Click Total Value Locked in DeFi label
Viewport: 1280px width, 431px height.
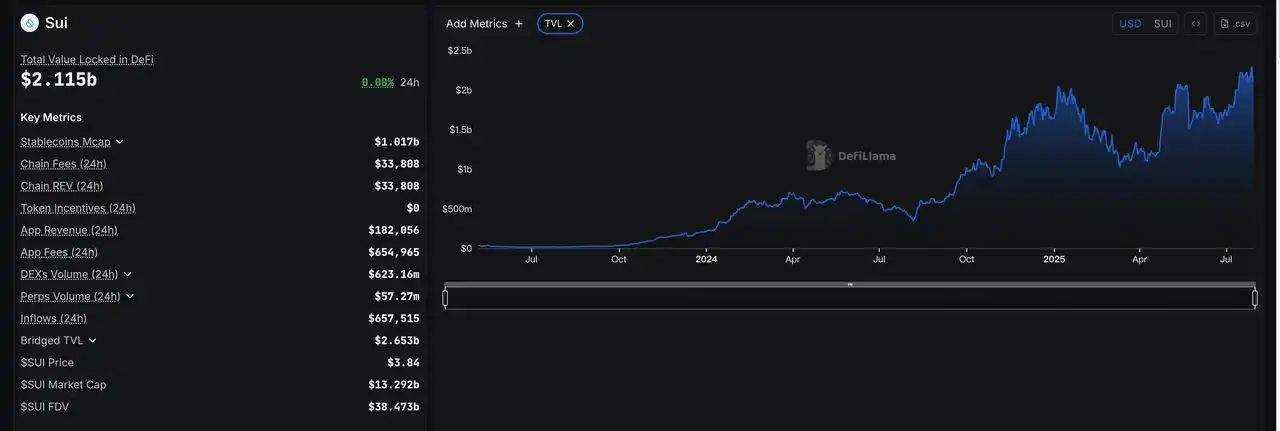87,59
